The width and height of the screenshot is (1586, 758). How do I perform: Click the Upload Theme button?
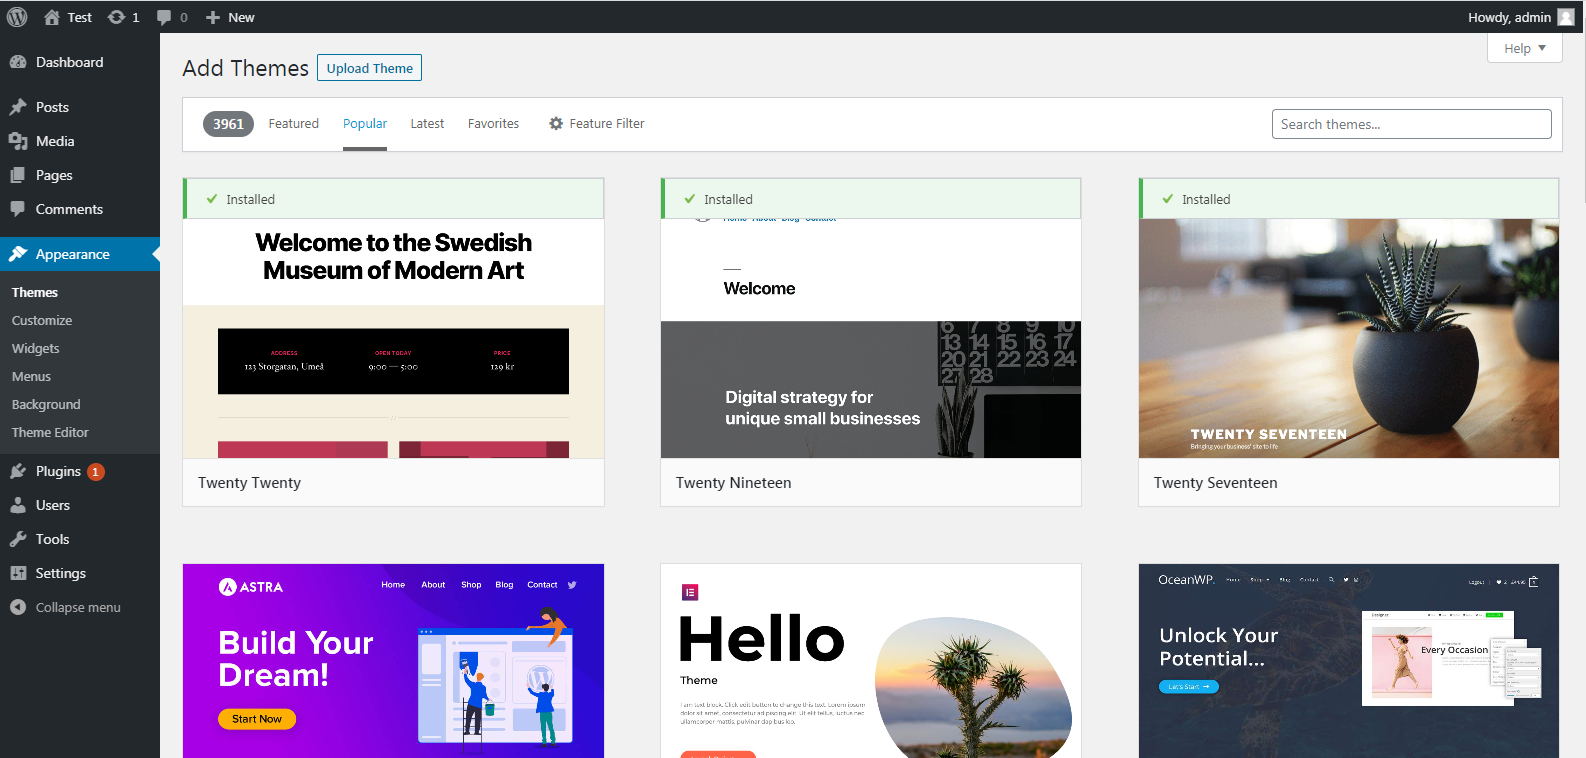pos(369,68)
